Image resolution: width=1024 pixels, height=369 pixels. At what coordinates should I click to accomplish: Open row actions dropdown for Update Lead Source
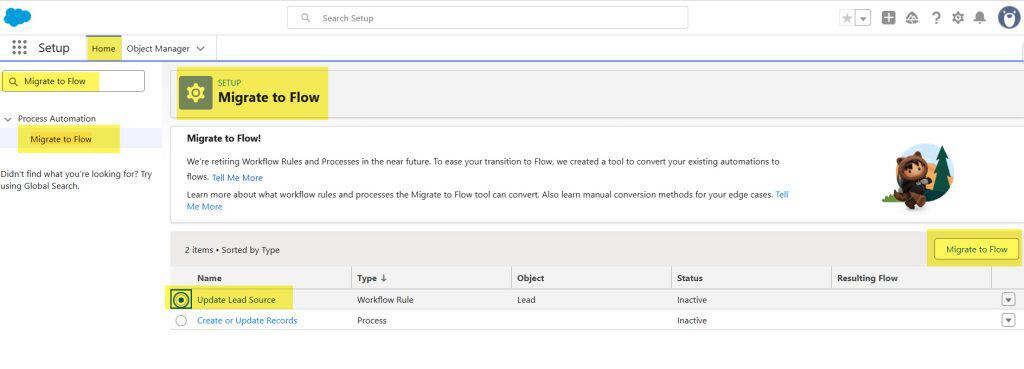[1008, 299]
